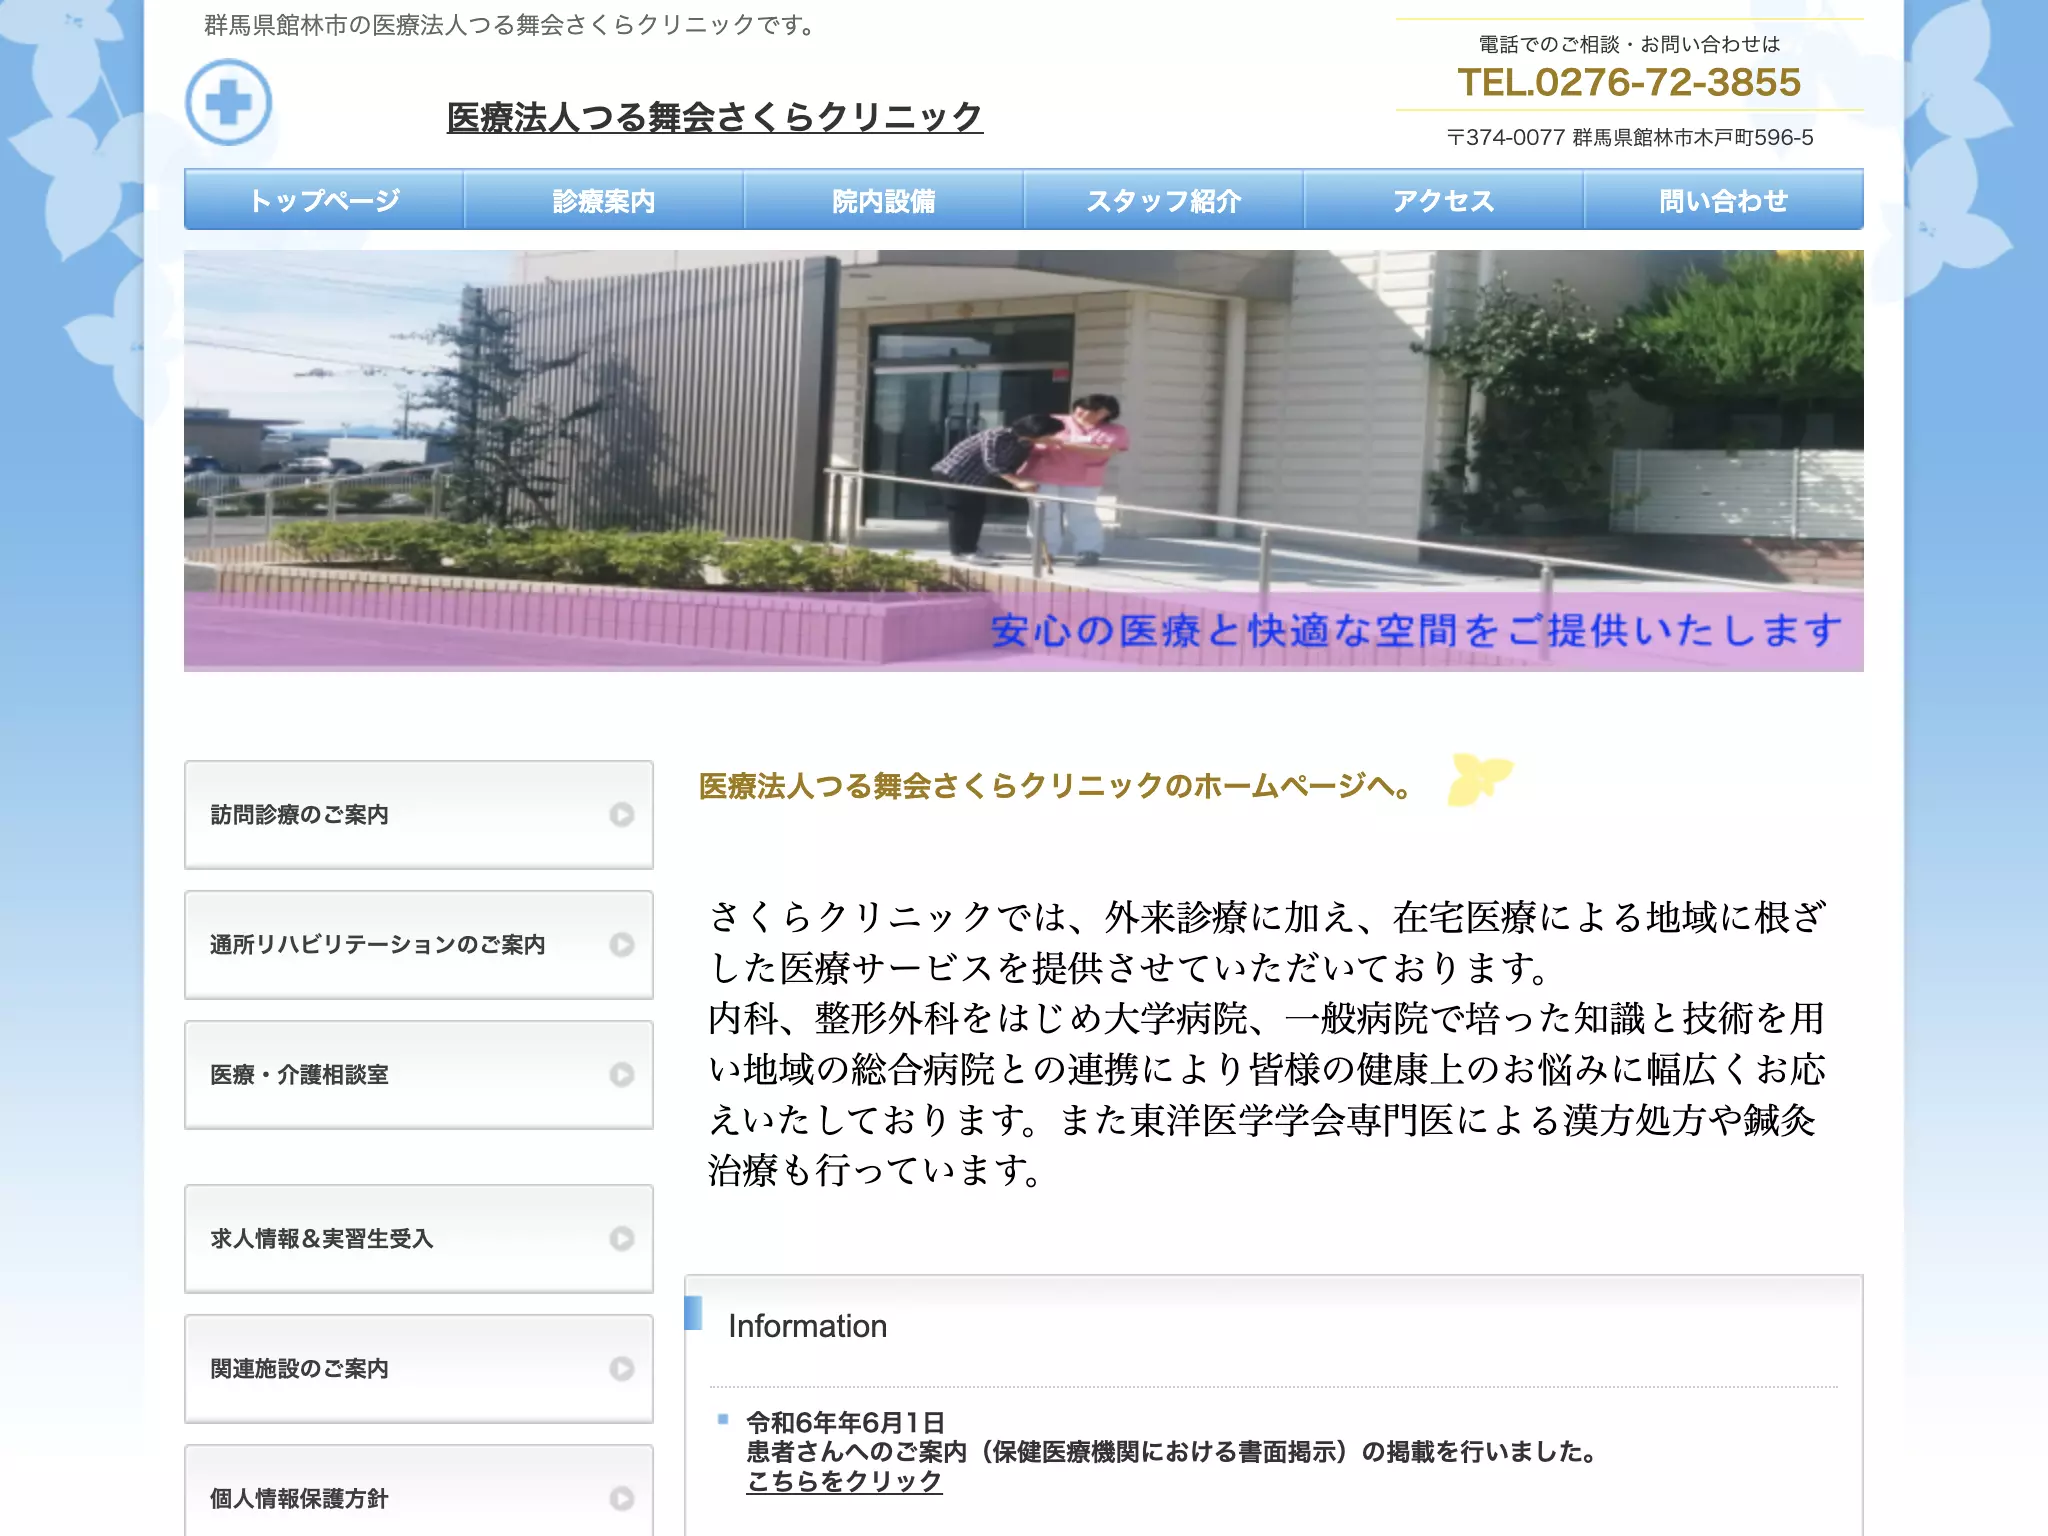Screen dimensions: 2048x1536
Task: Click arrow icon on 訪問診療のご案内
Action: (622, 815)
